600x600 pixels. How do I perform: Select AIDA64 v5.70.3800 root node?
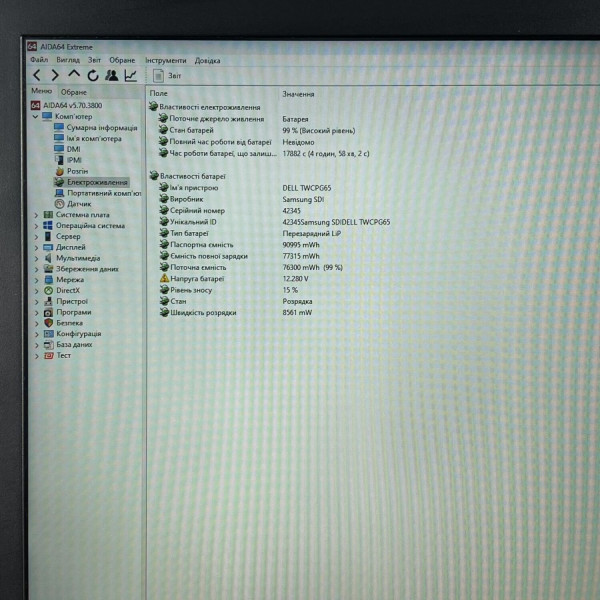[67, 105]
